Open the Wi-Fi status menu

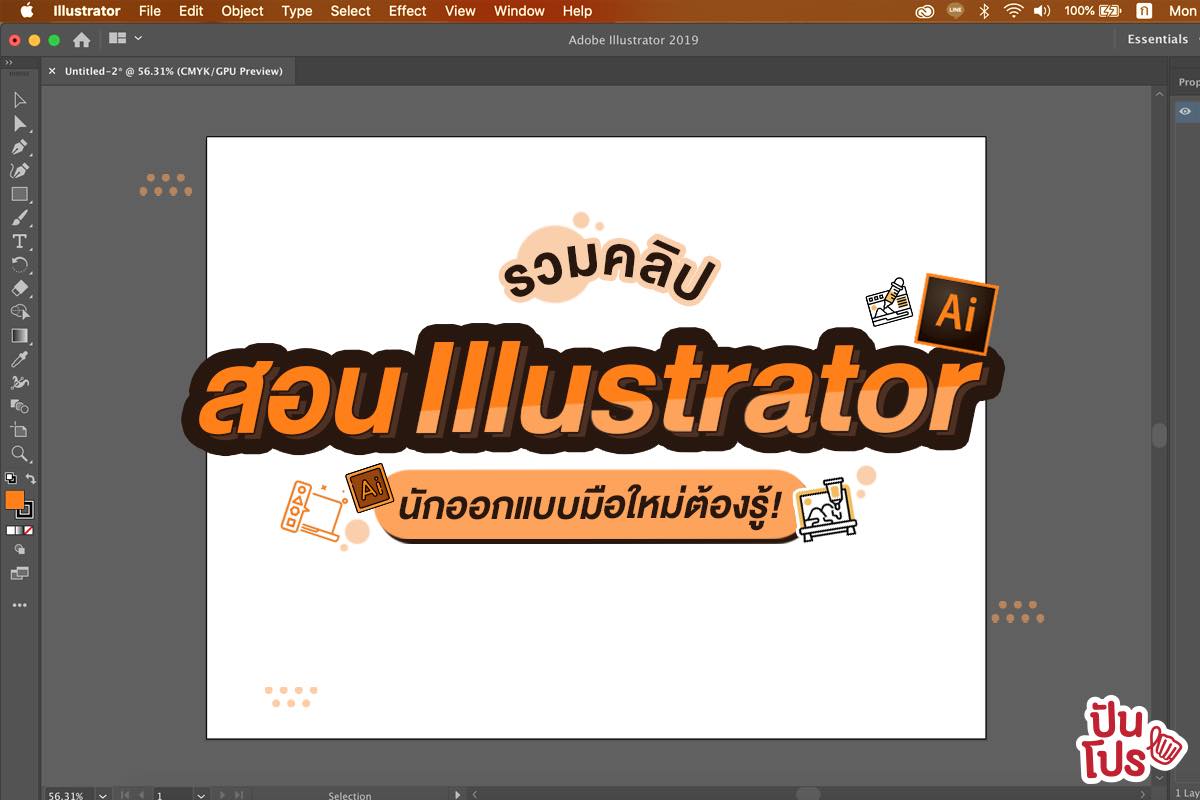click(1013, 11)
